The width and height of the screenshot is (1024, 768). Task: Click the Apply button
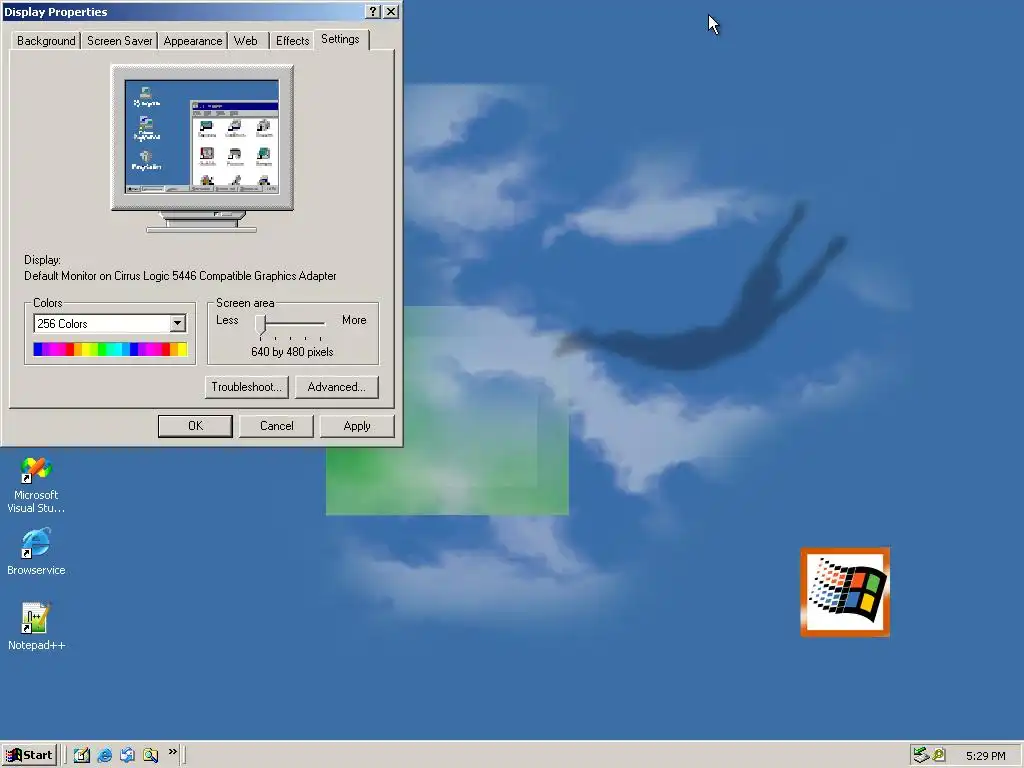(357, 426)
